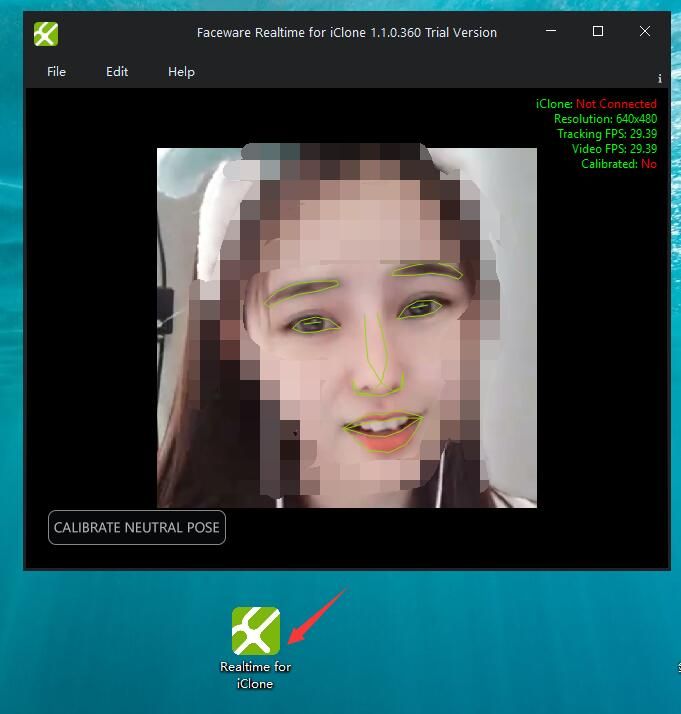Click the small info 'i' icon
The width and height of the screenshot is (681, 714).
[660, 78]
